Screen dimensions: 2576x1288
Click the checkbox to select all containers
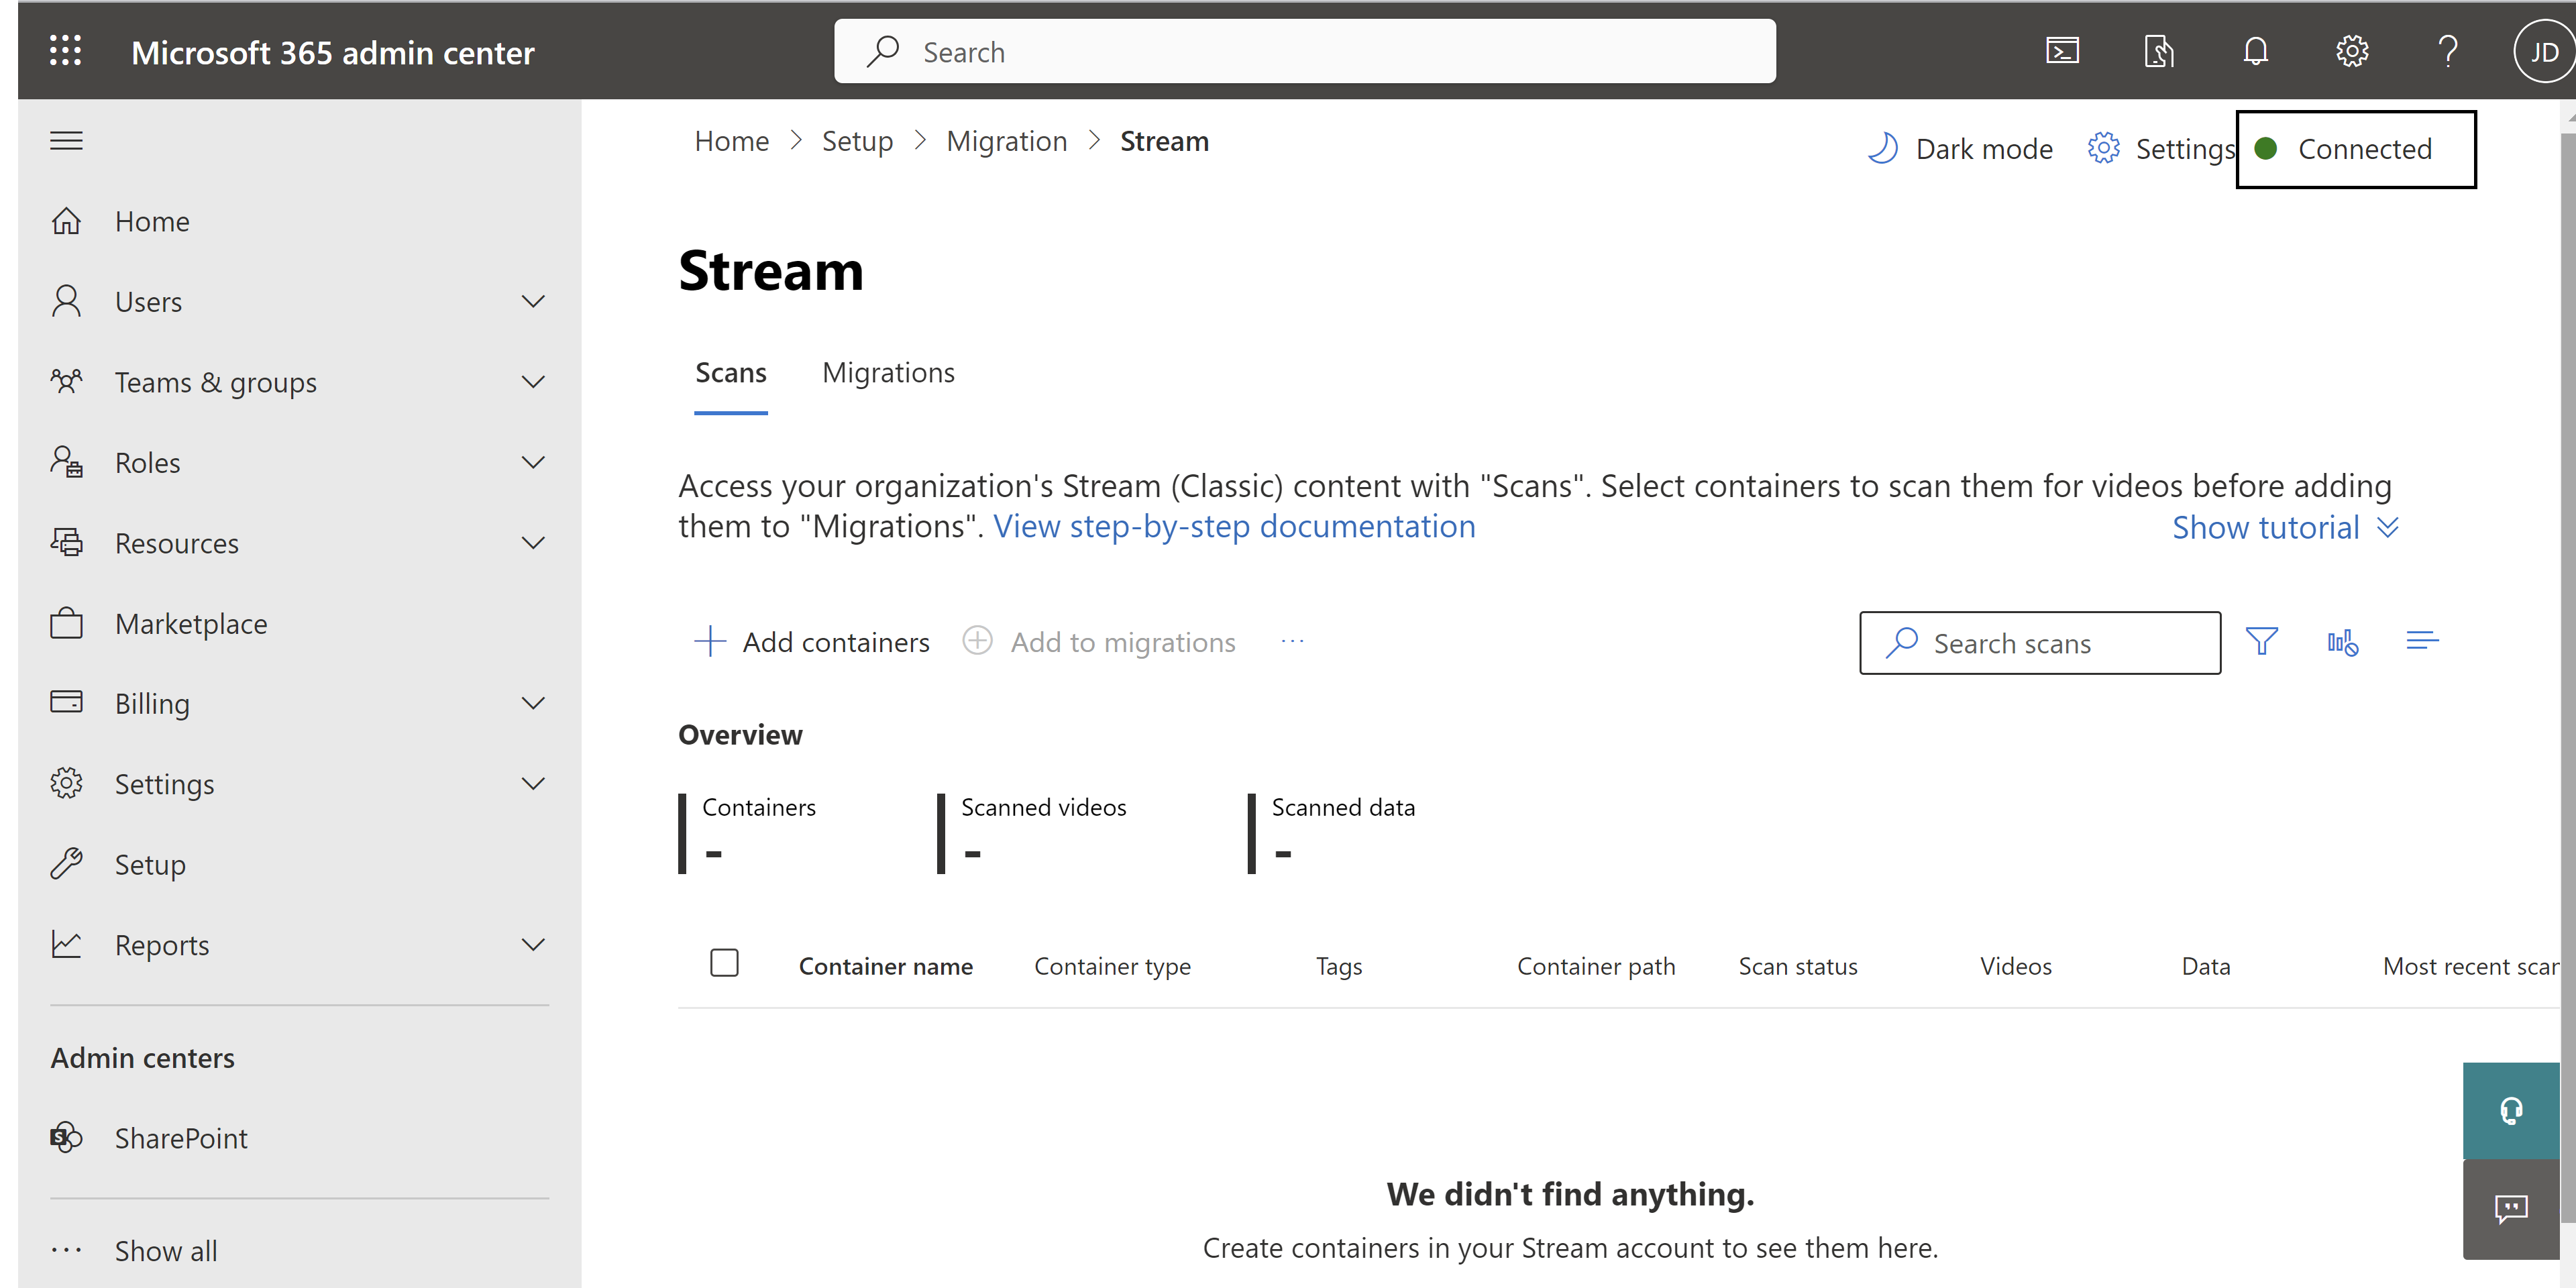(x=723, y=965)
